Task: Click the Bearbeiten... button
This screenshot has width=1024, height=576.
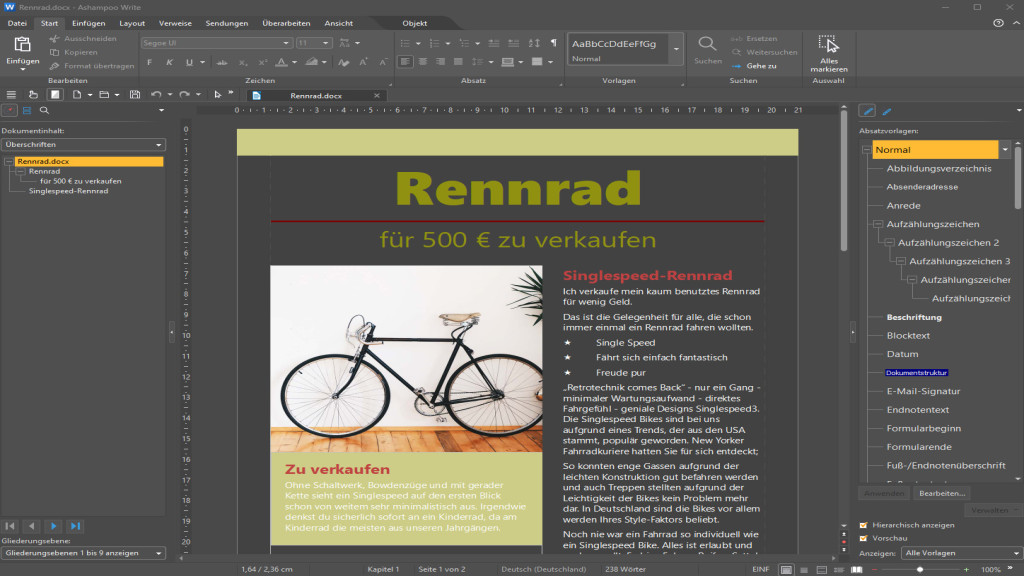Action: tap(942, 493)
